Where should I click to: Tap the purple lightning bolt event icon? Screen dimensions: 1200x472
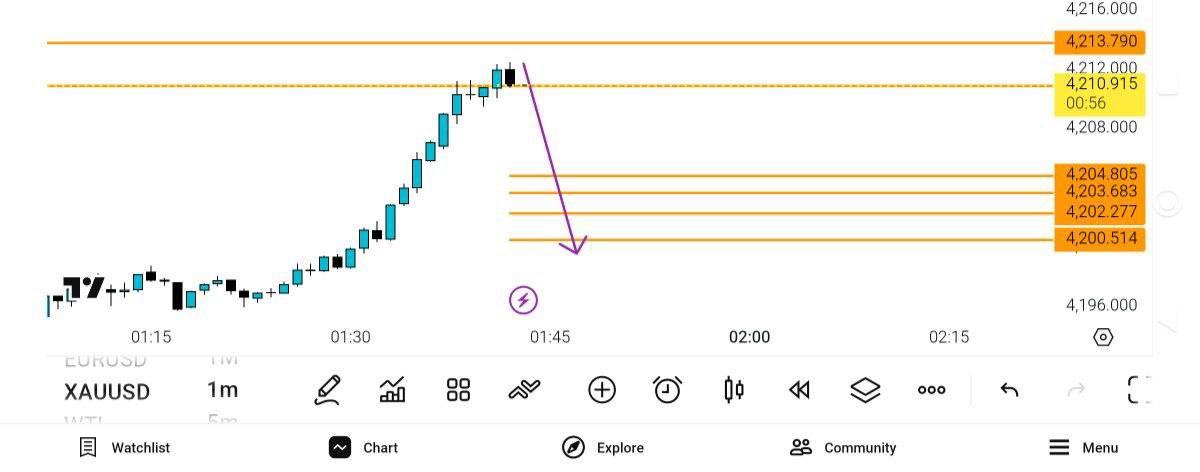pos(523,299)
